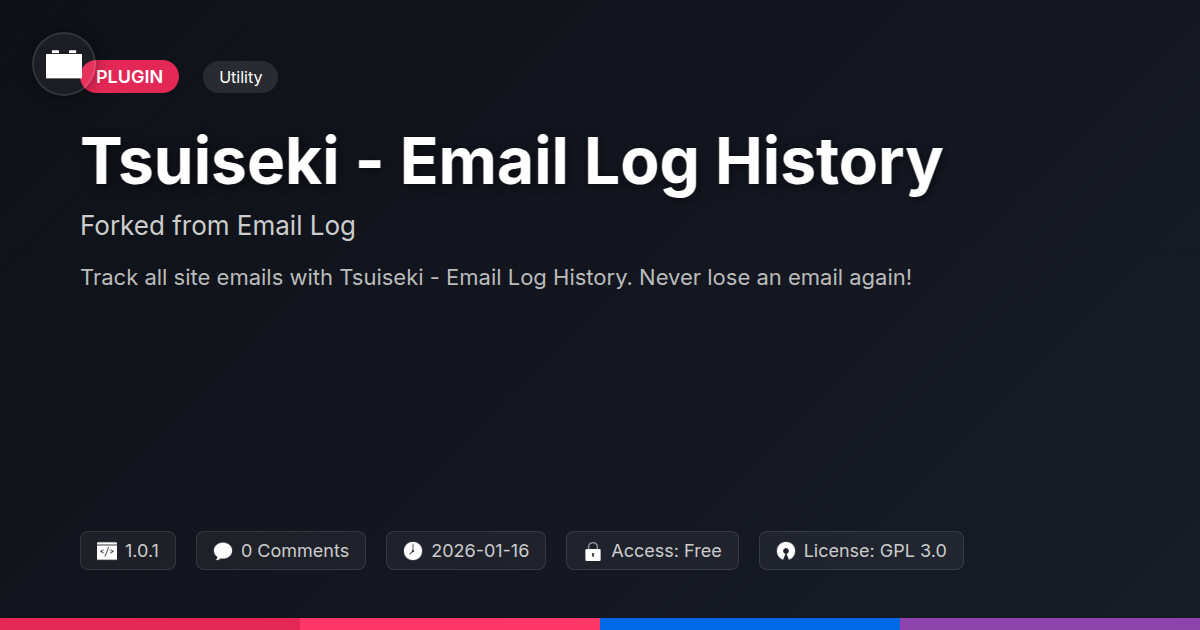Click the speech bubble comments icon
1200x630 pixels.
pyautogui.click(x=223, y=551)
